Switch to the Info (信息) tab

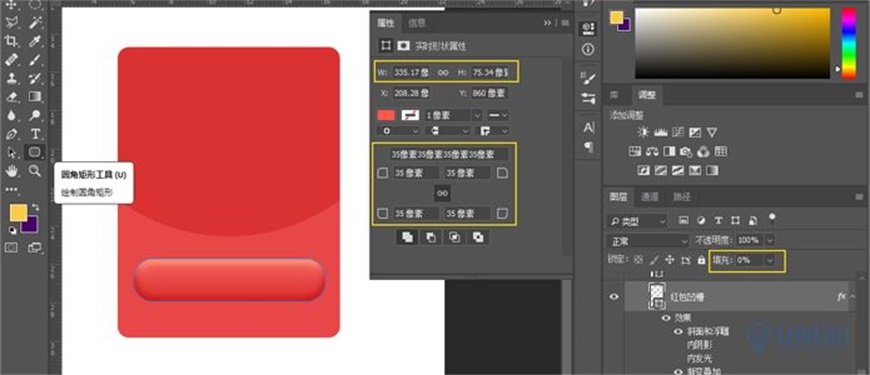[417, 23]
